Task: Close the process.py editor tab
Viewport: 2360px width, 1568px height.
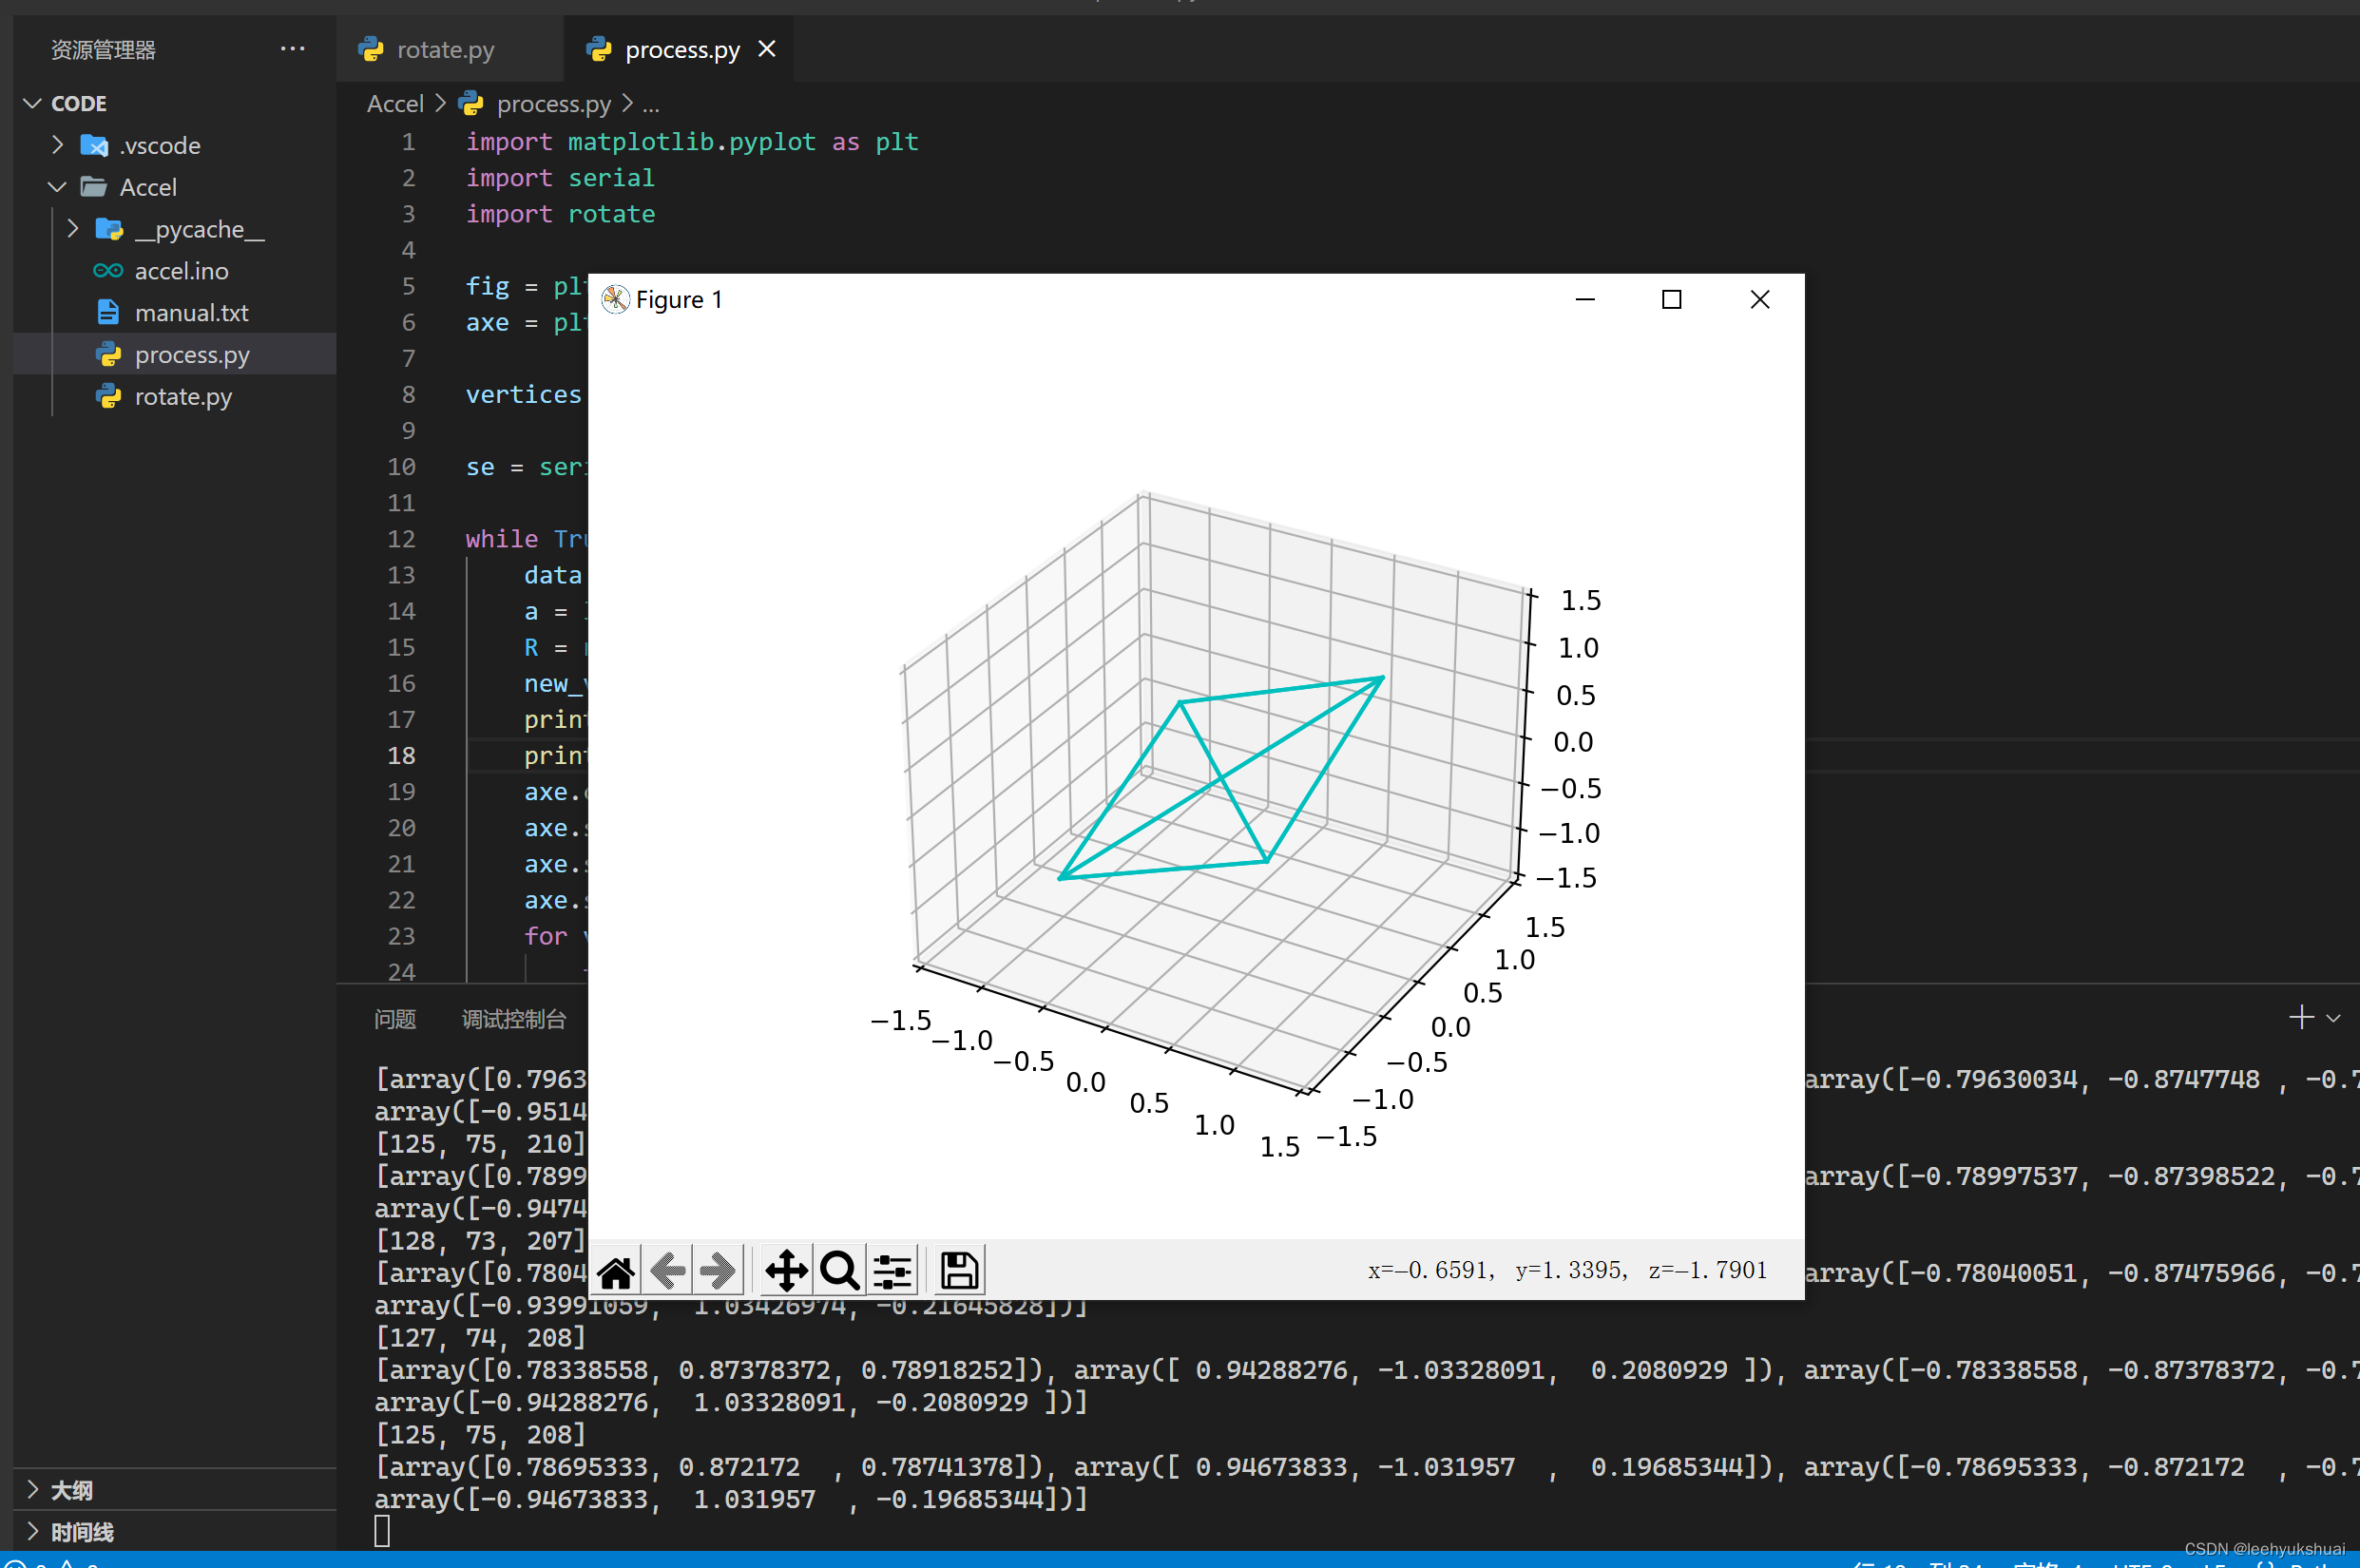Action: tap(767, 49)
